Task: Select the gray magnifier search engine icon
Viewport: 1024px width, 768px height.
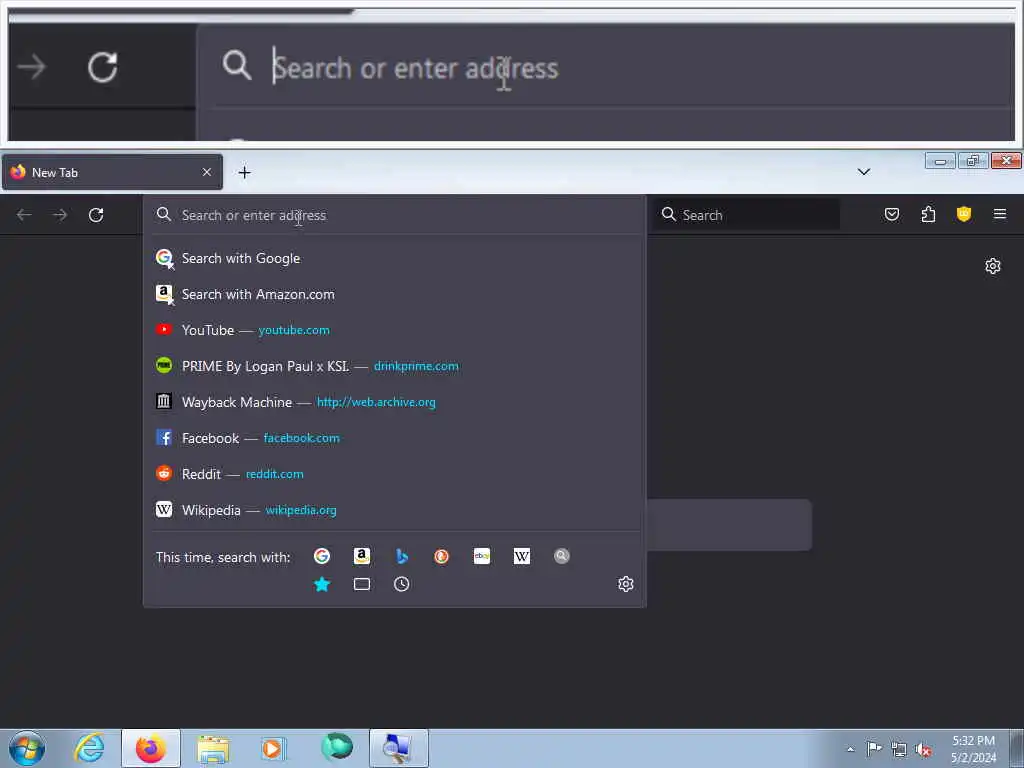Action: coord(562,556)
